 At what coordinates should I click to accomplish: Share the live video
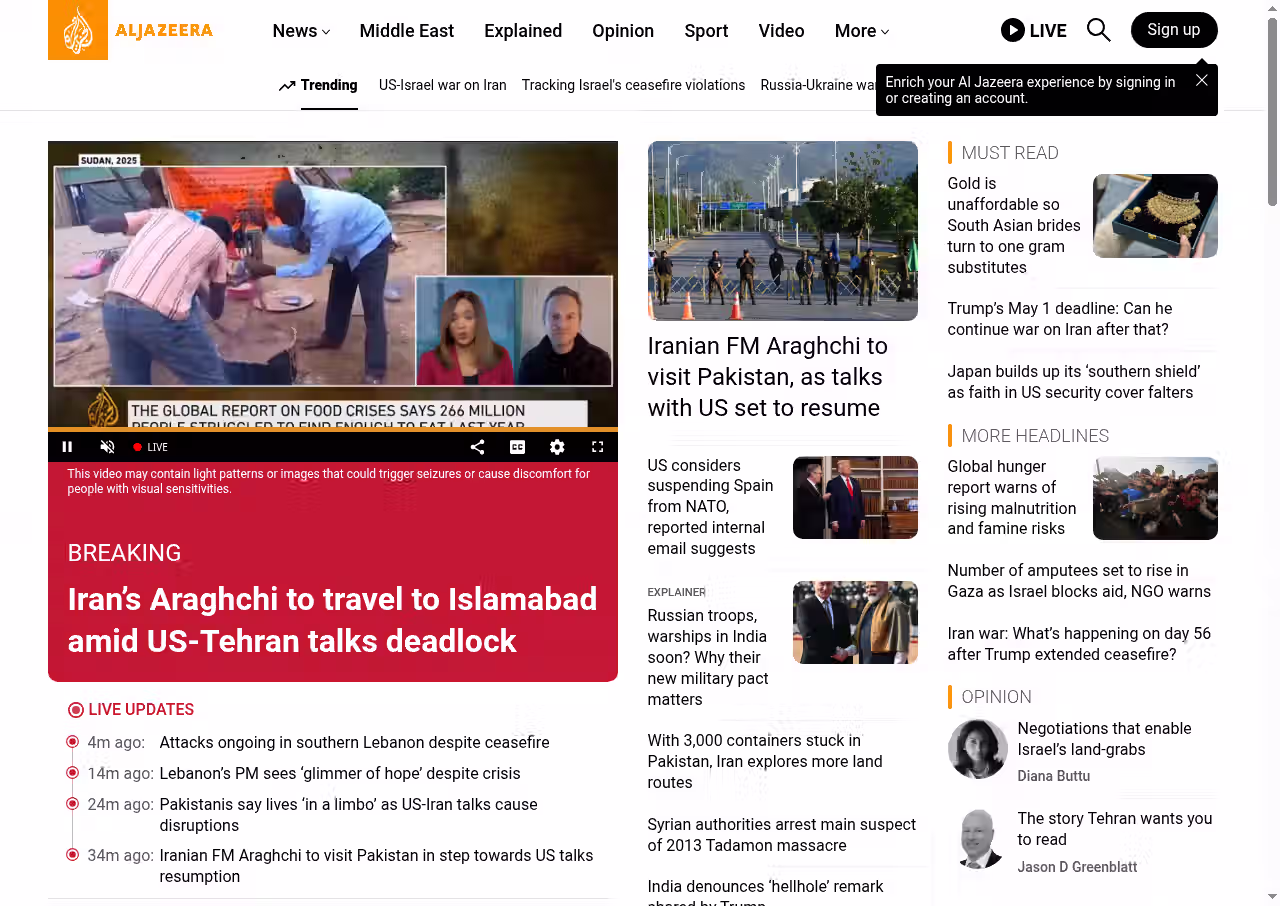477,447
